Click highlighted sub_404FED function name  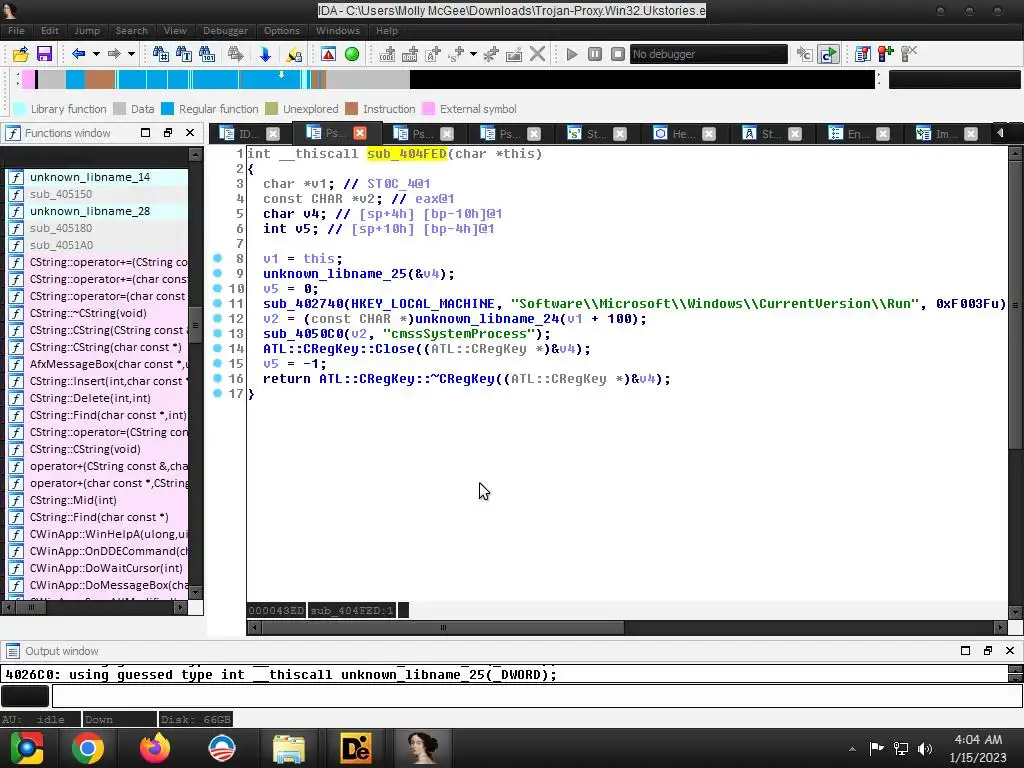(x=407, y=153)
